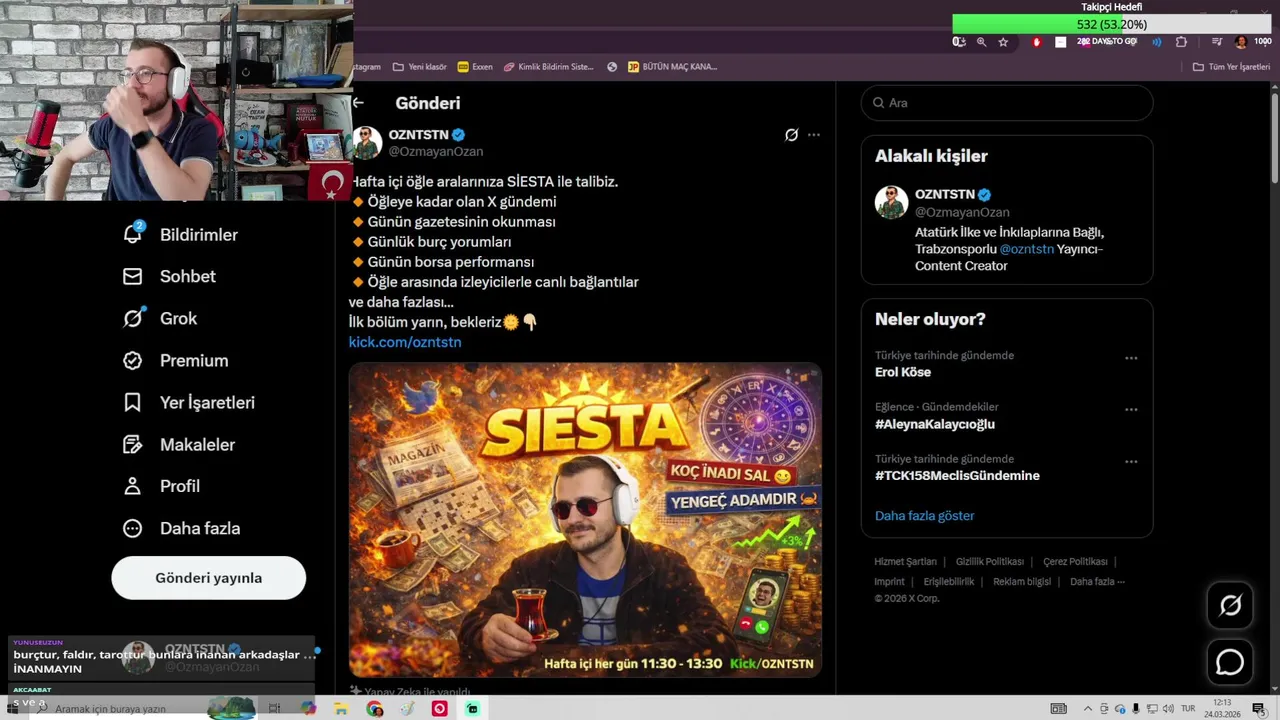Open @OzmayanOzan handle on the post
Screen dimensions: 1280x720
tap(436, 151)
